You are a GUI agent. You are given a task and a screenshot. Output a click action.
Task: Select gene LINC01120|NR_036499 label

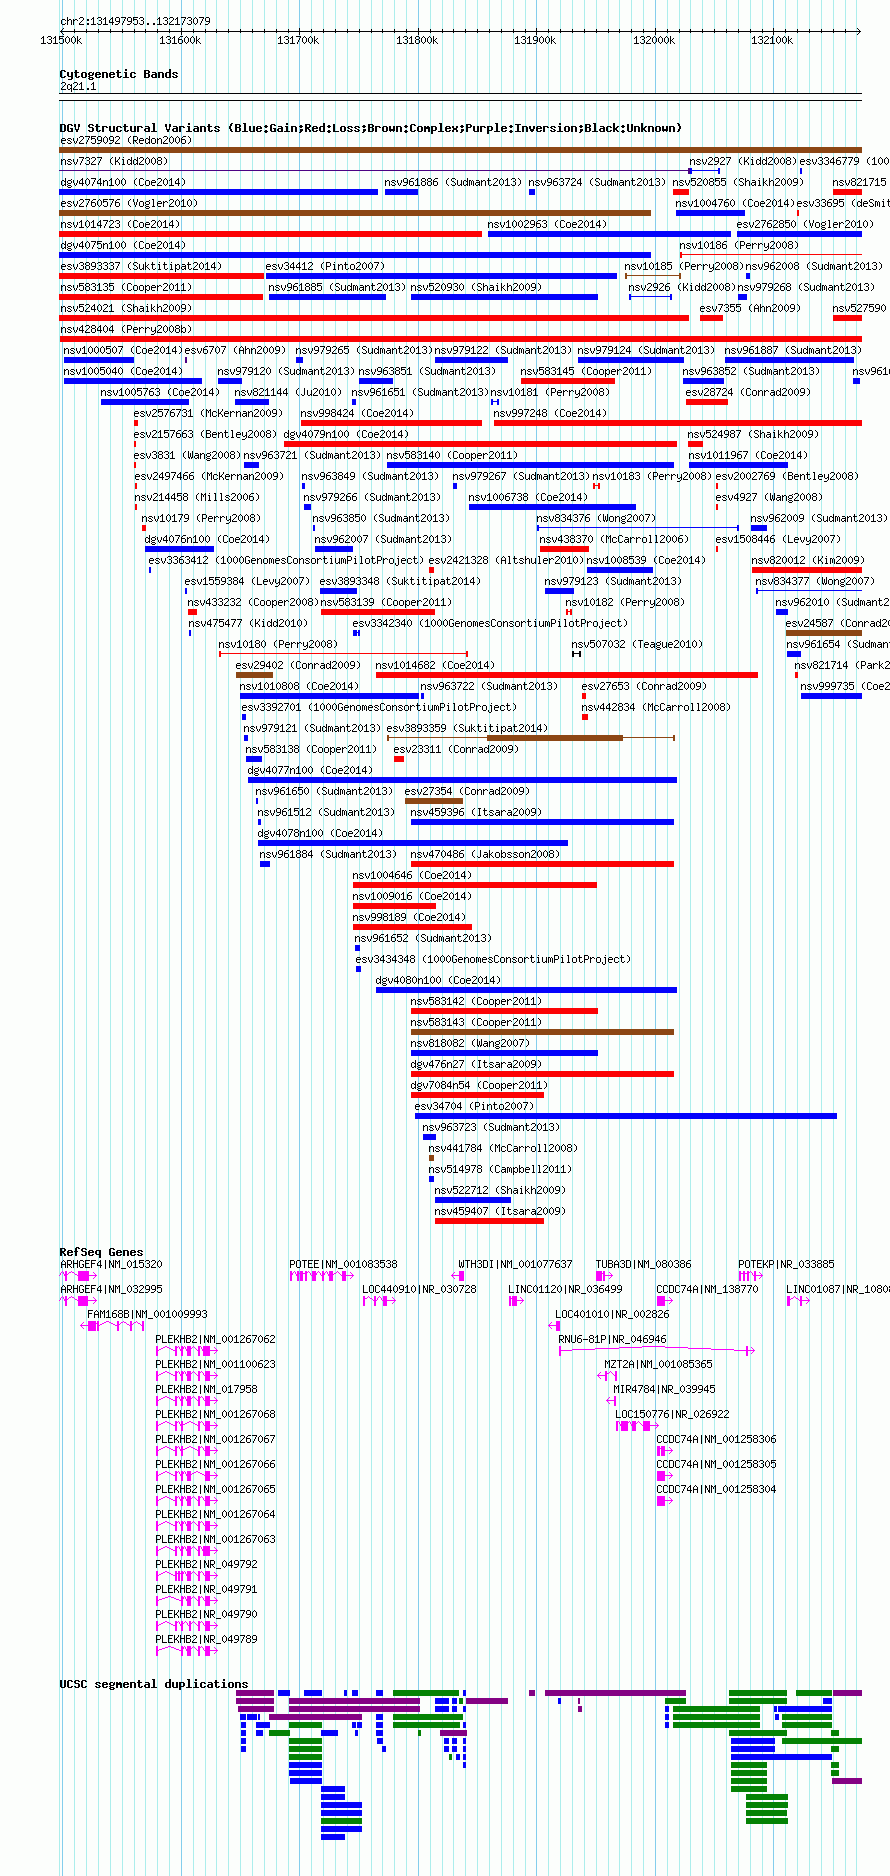click(565, 1289)
